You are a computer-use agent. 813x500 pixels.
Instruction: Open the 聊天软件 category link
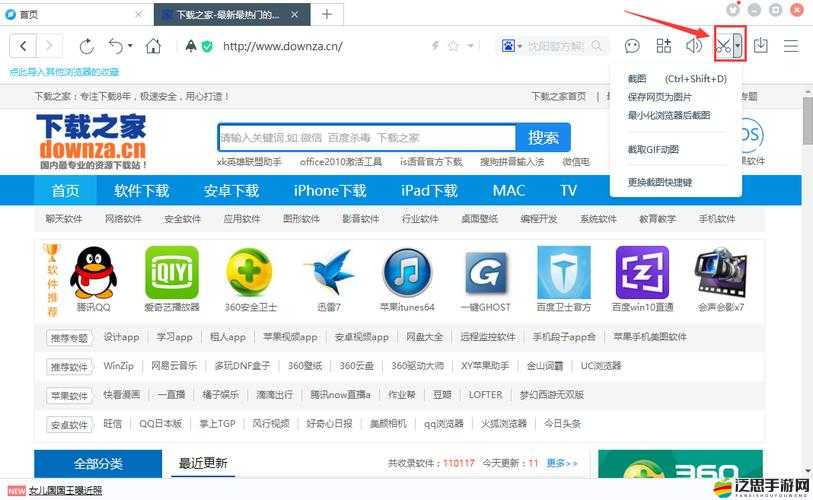(64, 219)
